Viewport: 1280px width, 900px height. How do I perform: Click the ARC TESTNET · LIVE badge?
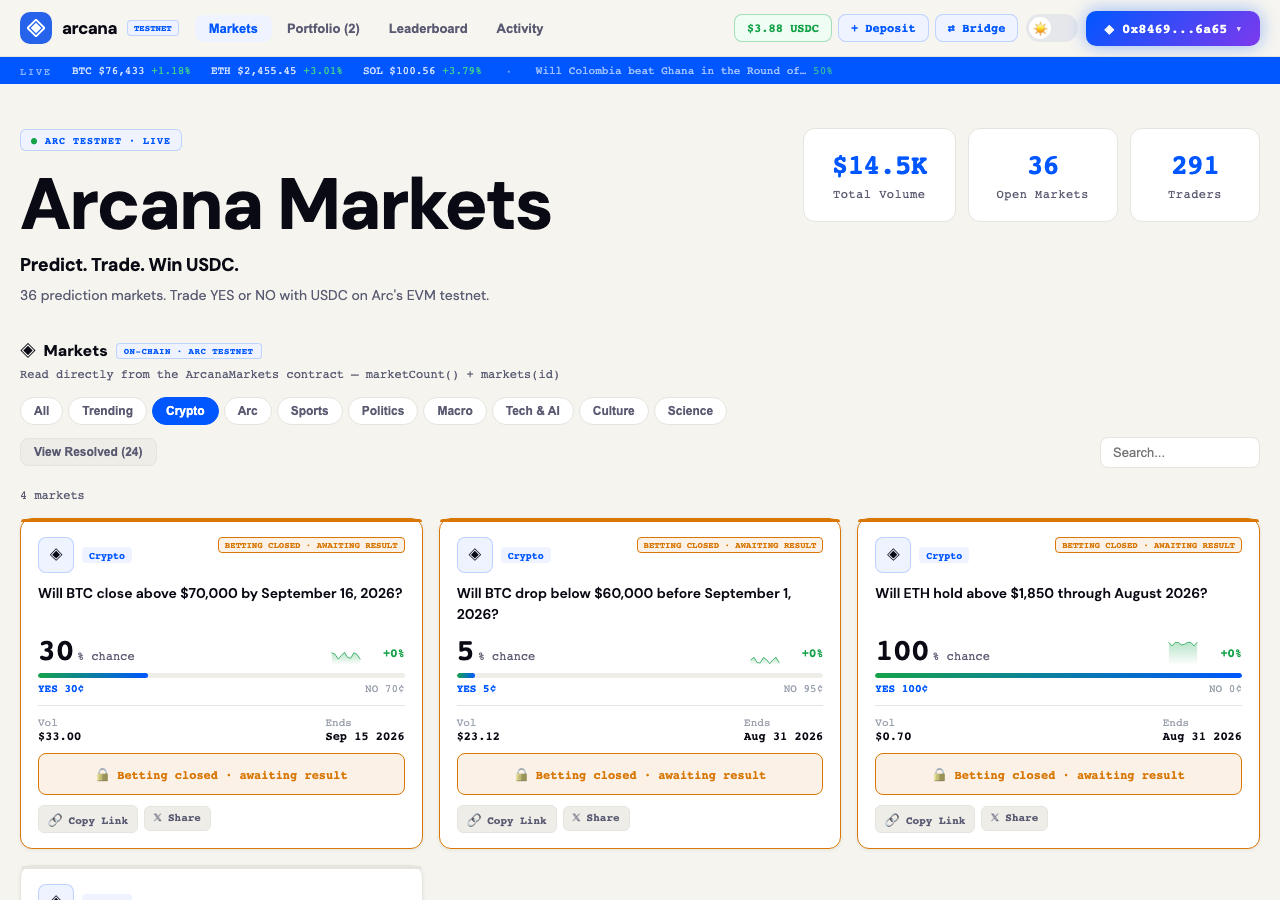(x=101, y=140)
